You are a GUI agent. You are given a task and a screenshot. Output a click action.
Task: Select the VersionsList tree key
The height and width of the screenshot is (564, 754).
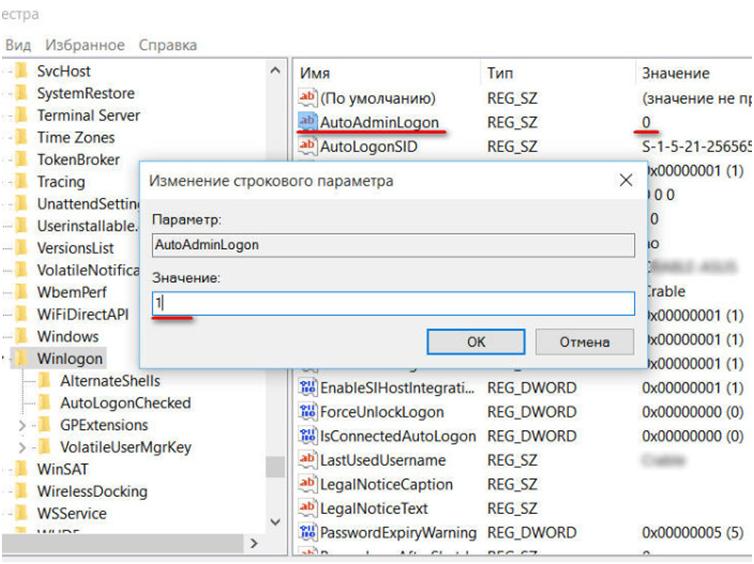pos(75,248)
